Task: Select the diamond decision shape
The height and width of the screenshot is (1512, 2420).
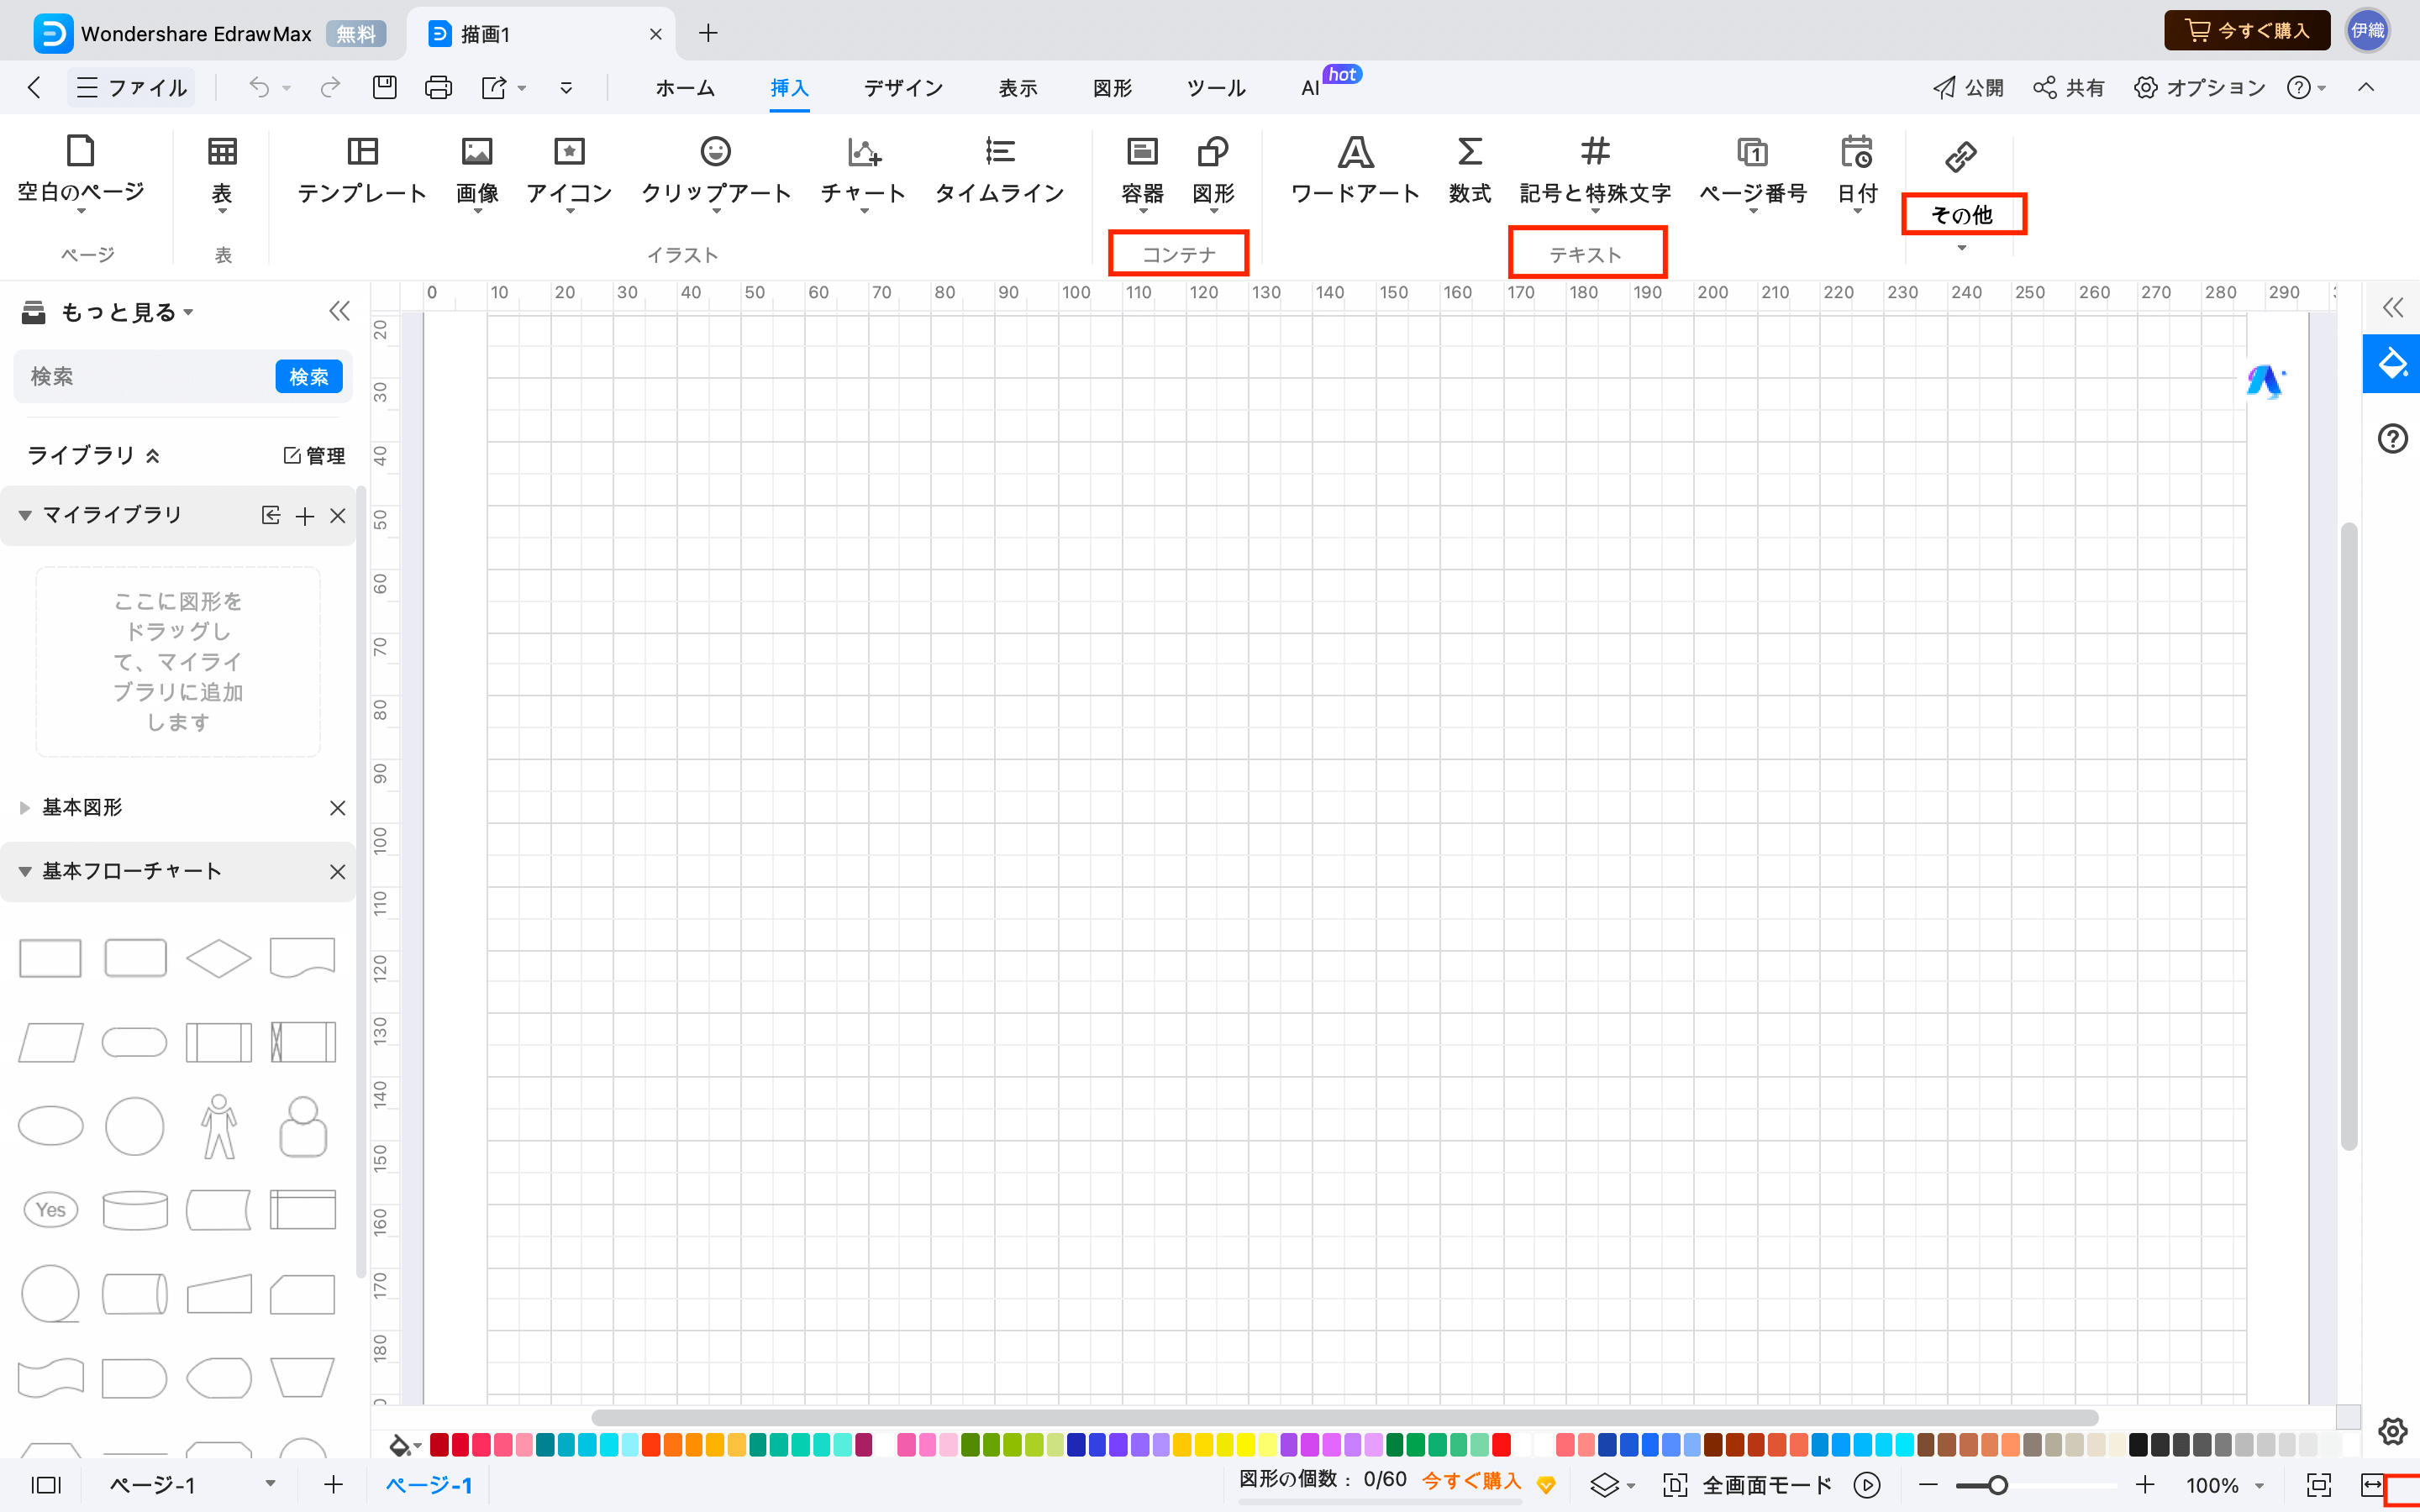Action: [218, 958]
